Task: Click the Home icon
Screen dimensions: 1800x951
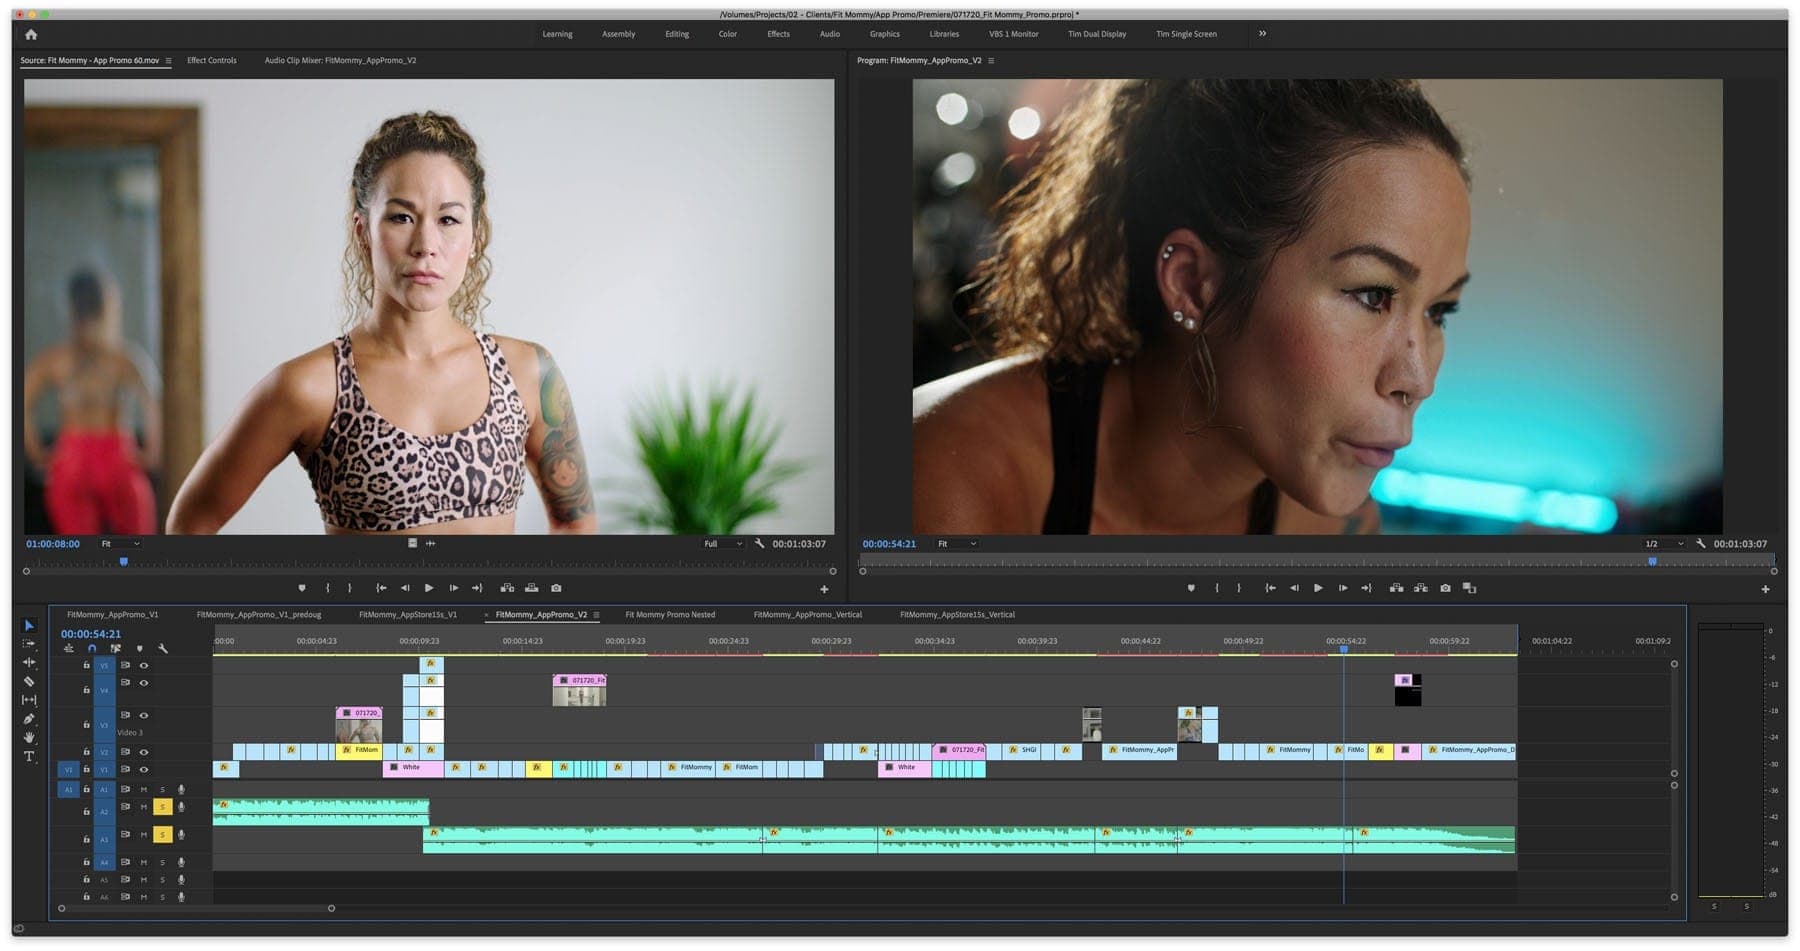Action: pos(31,34)
